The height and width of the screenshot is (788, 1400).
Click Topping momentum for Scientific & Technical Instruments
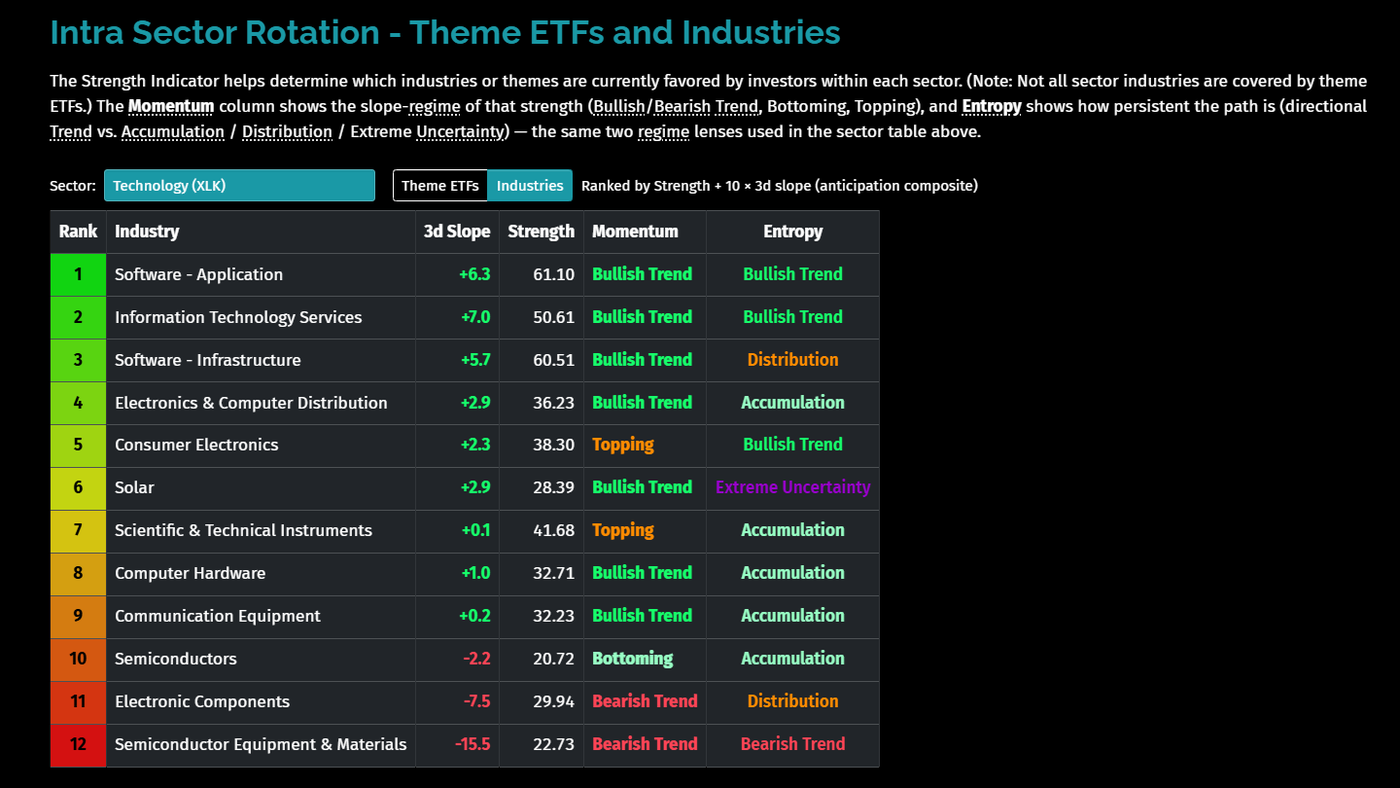pyautogui.click(x=623, y=530)
